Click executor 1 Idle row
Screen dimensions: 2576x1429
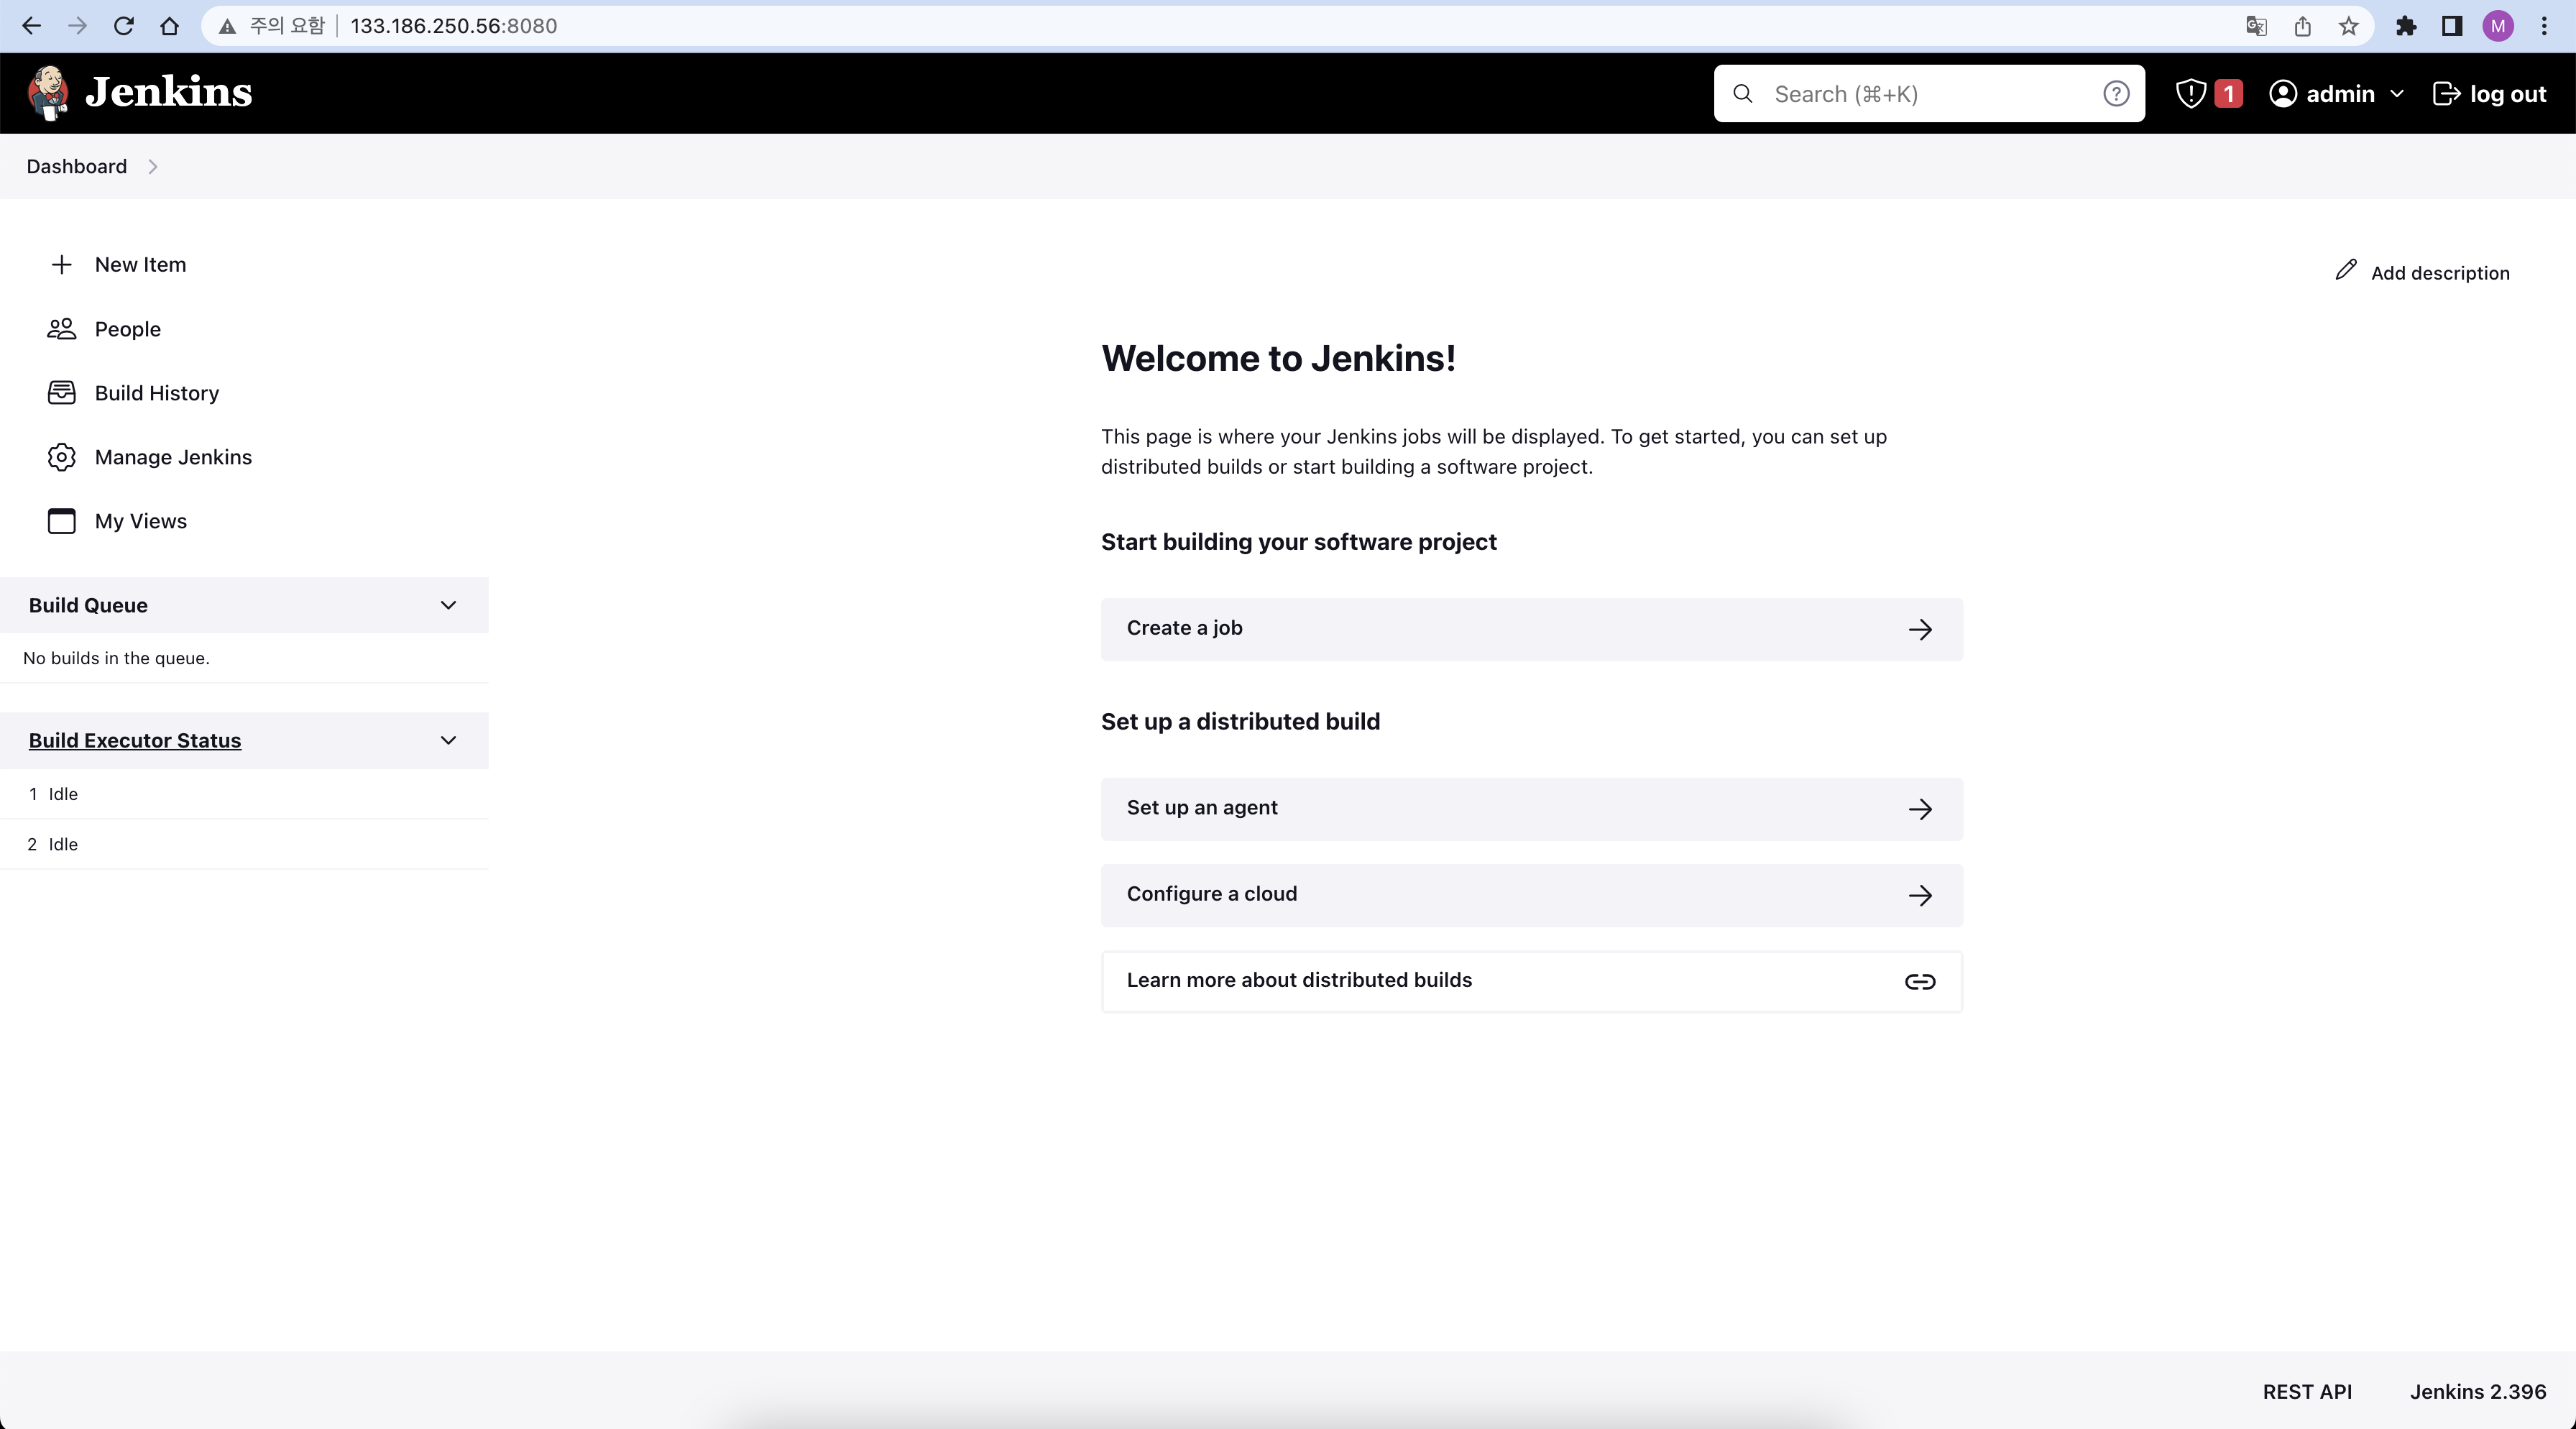click(x=244, y=794)
